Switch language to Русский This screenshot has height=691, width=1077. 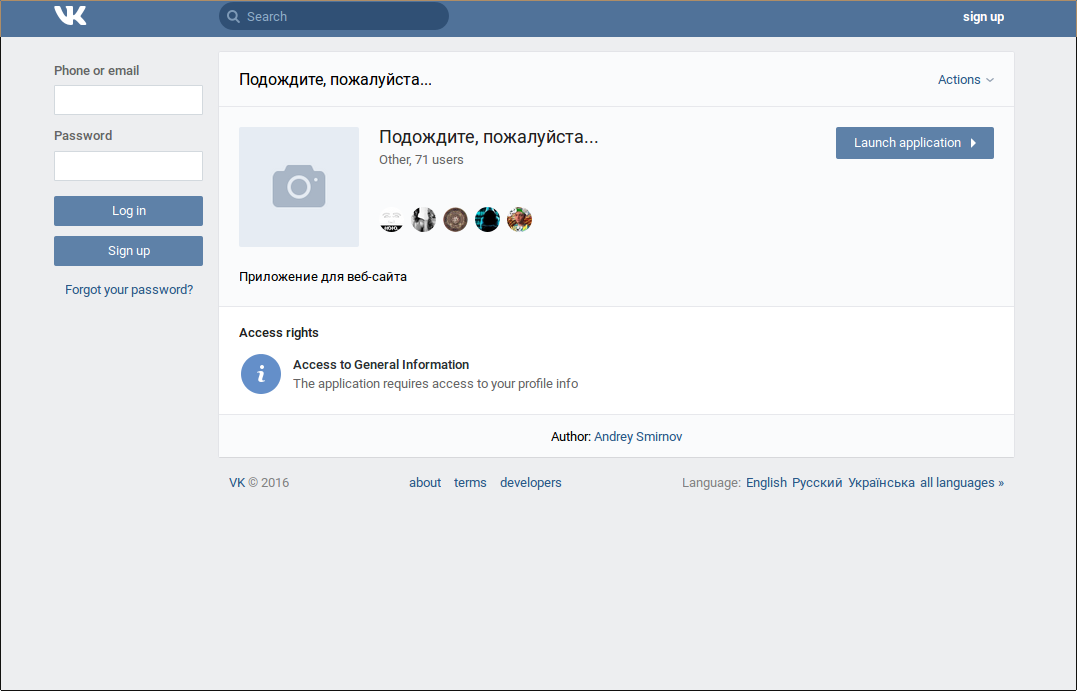(x=817, y=483)
